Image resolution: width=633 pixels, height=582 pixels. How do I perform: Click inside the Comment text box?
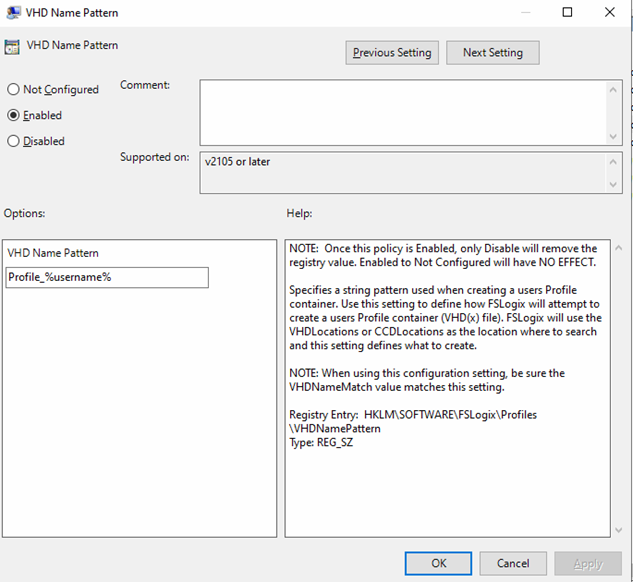coord(403,112)
